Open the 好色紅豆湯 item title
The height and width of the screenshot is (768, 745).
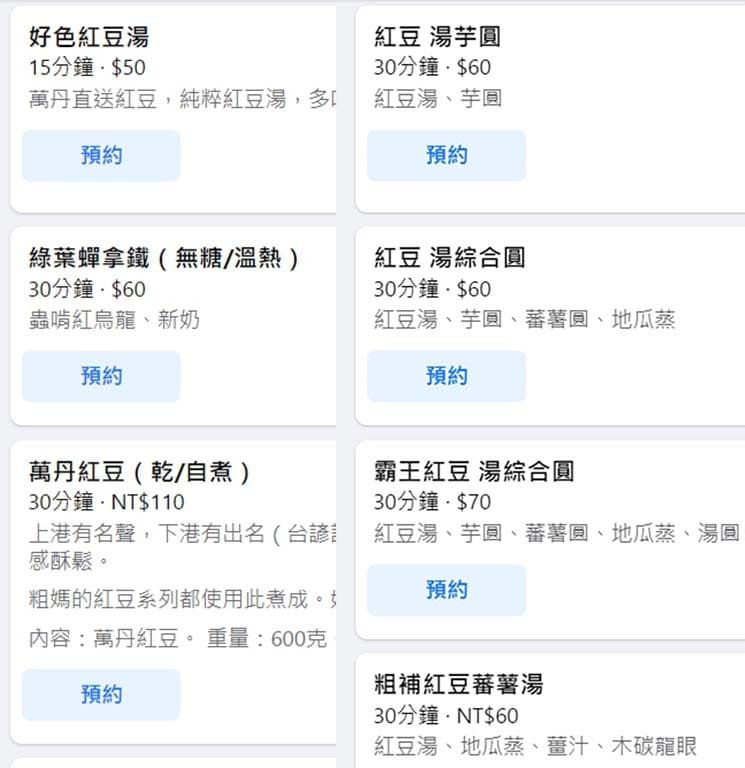(x=89, y=37)
